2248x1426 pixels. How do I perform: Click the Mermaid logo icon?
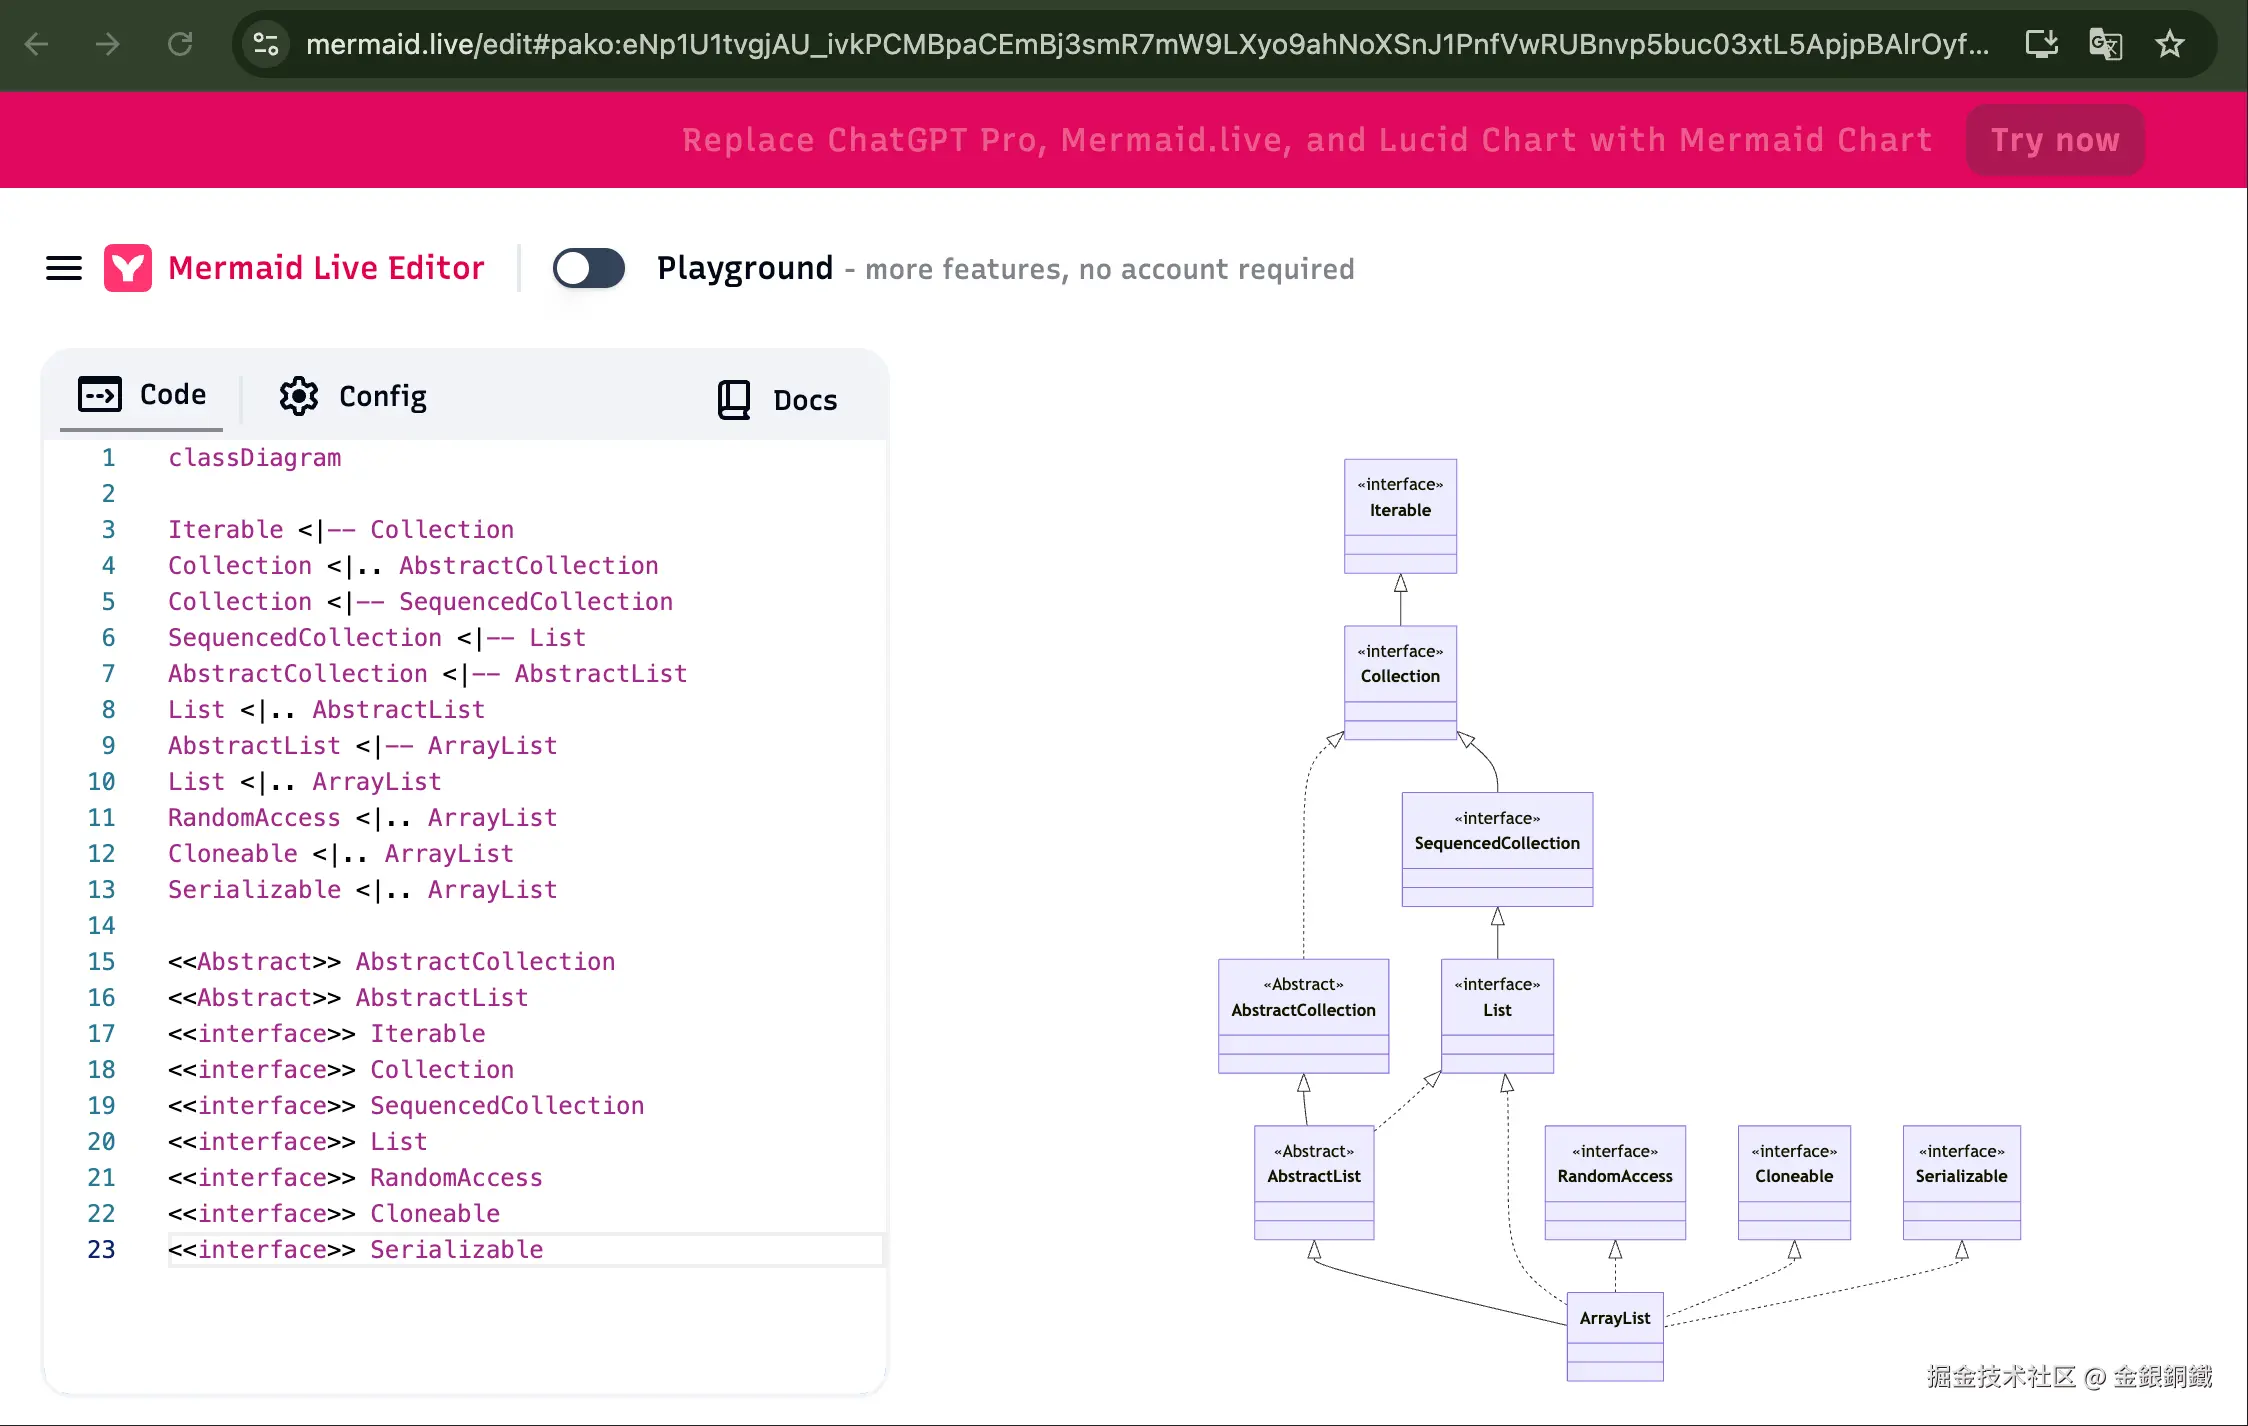[x=128, y=268]
